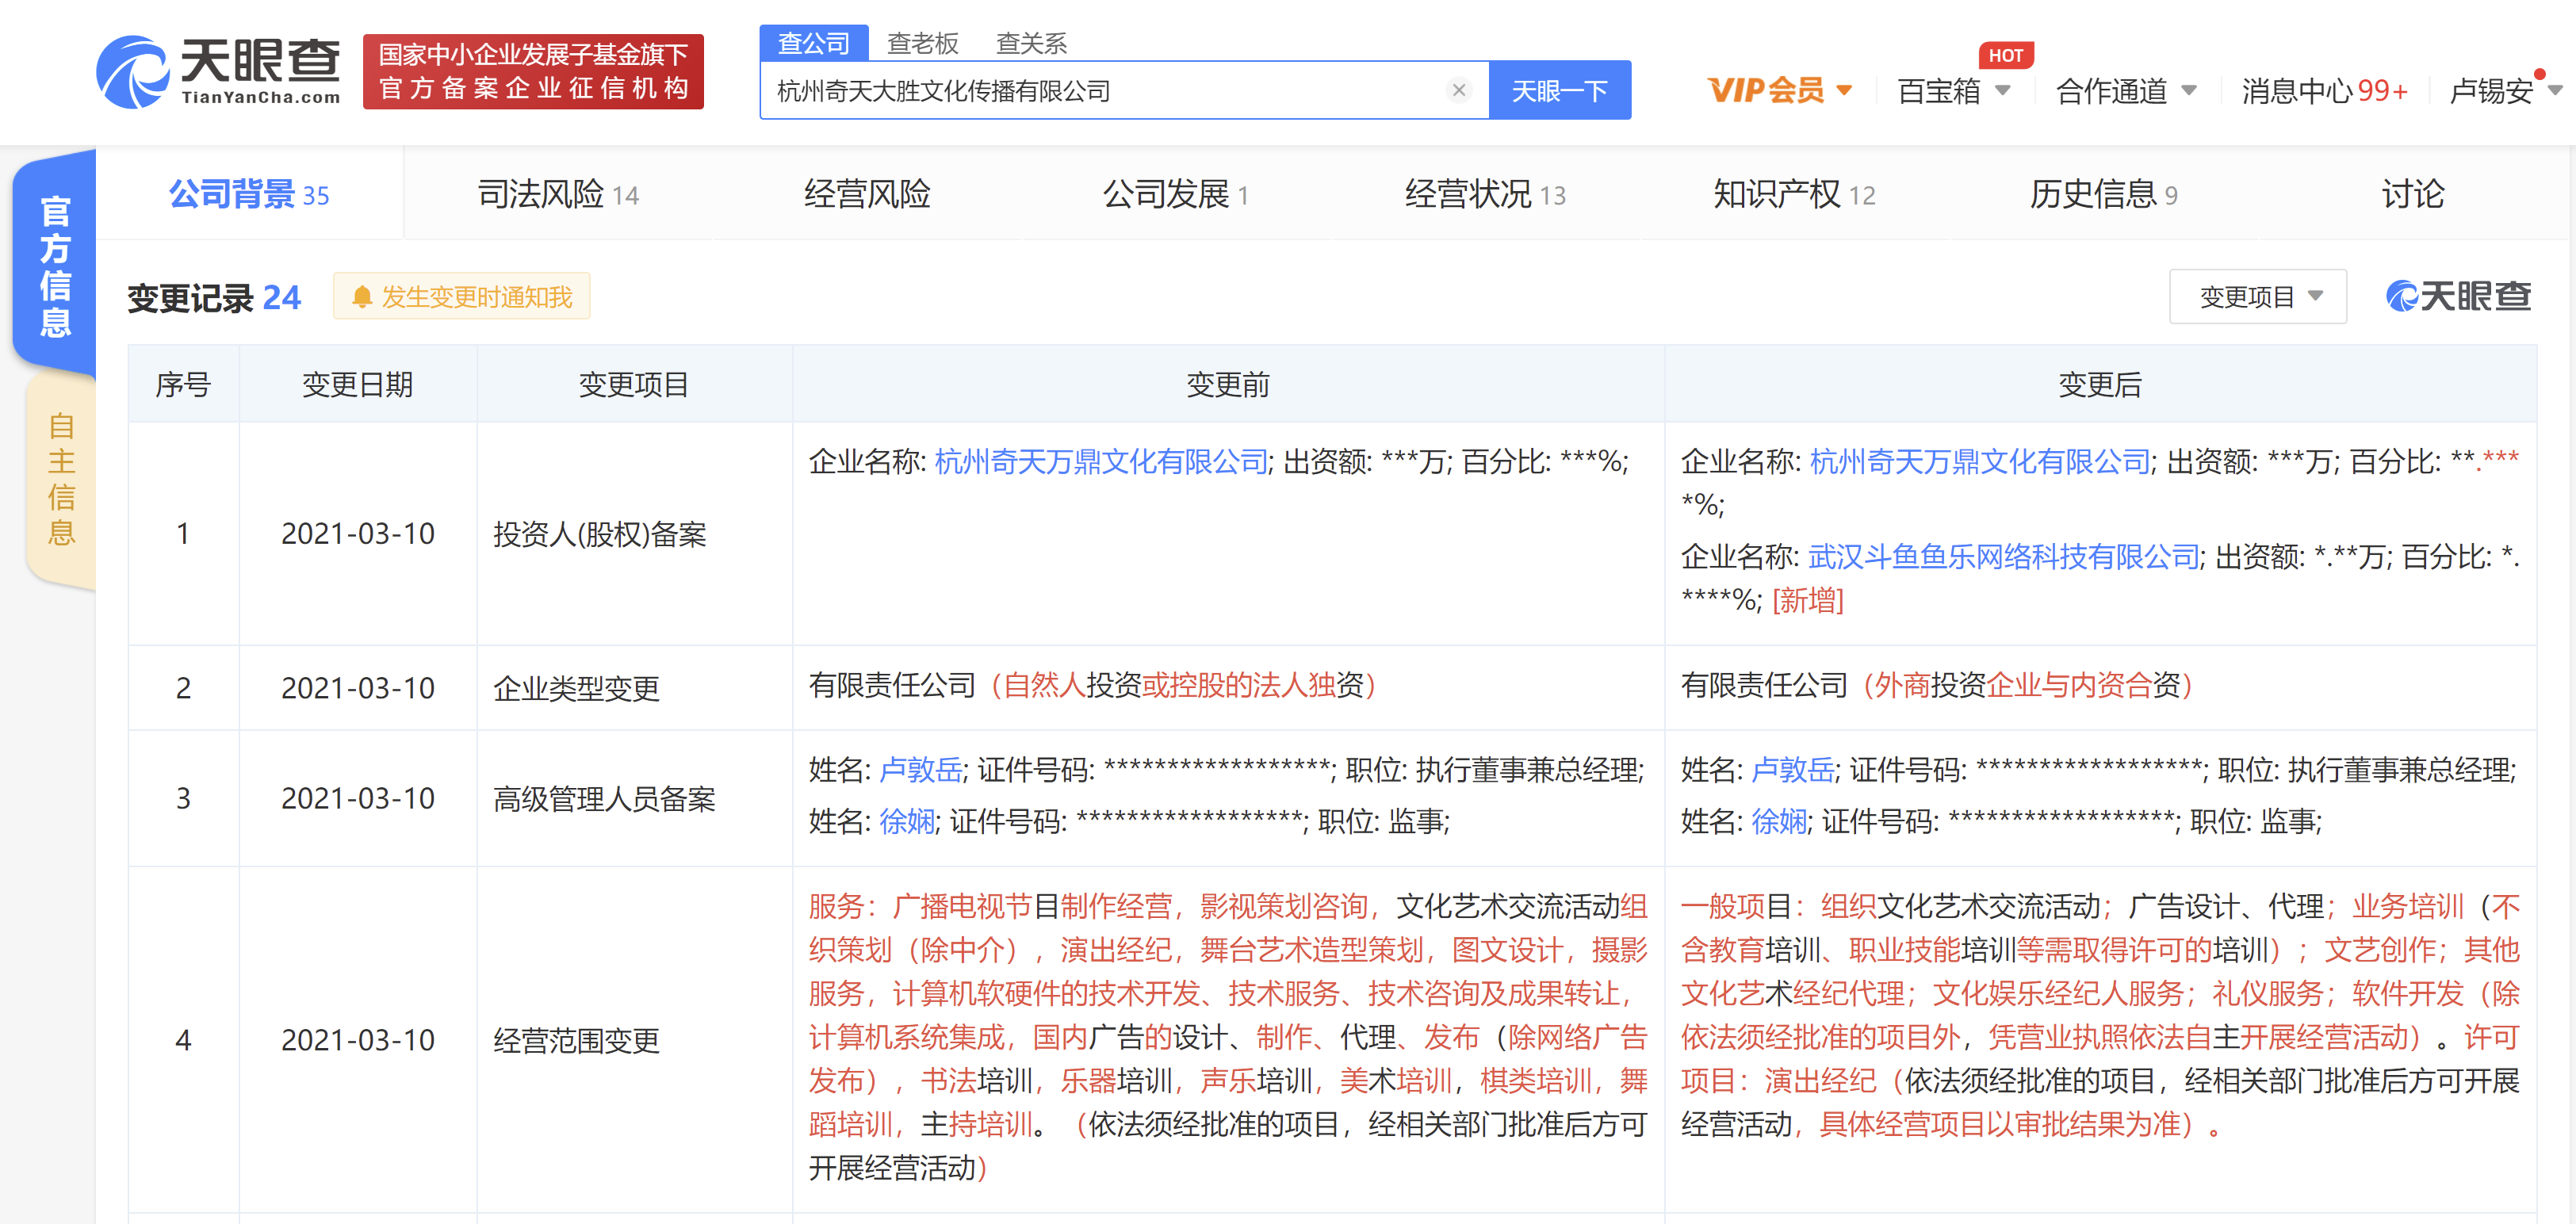
Task: Click the red government fund banner
Action: [x=533, y=72]
